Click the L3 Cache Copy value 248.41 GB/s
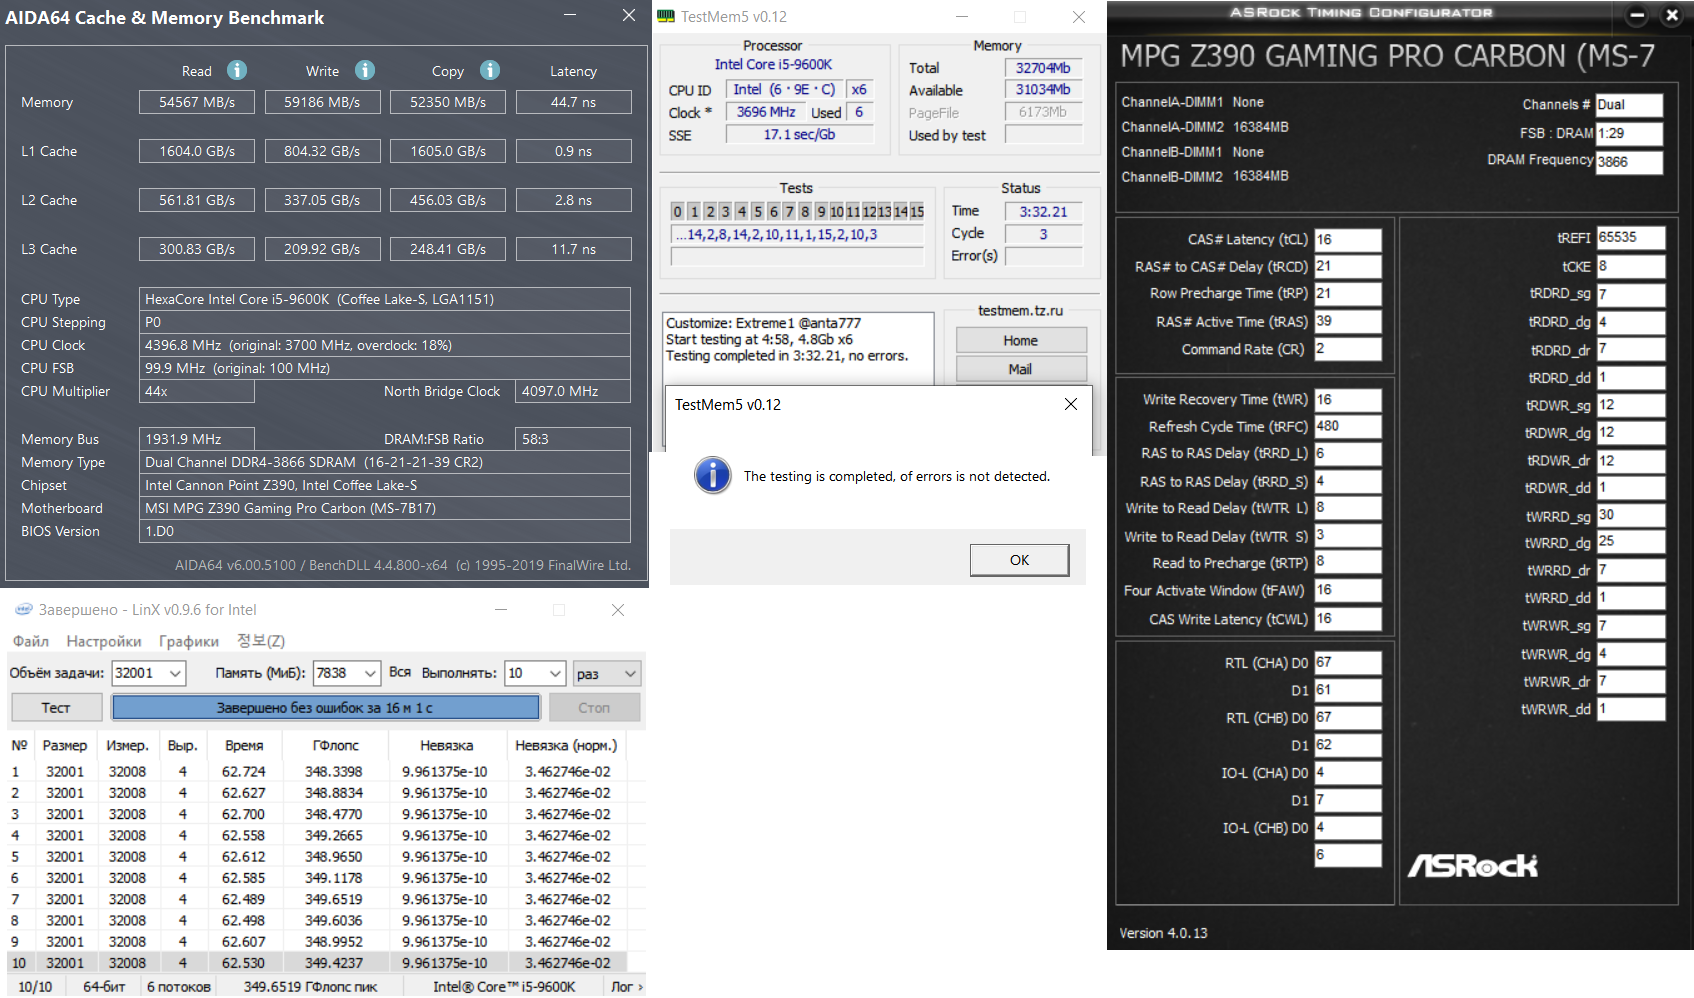The width and height of the screenshot is (1694, 998). pos(448,249)
